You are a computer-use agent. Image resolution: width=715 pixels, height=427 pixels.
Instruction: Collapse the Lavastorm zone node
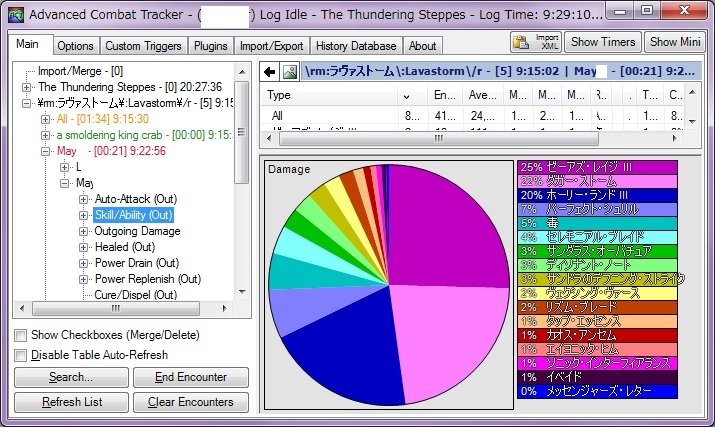pyautogui.click(x=26, y=103)
